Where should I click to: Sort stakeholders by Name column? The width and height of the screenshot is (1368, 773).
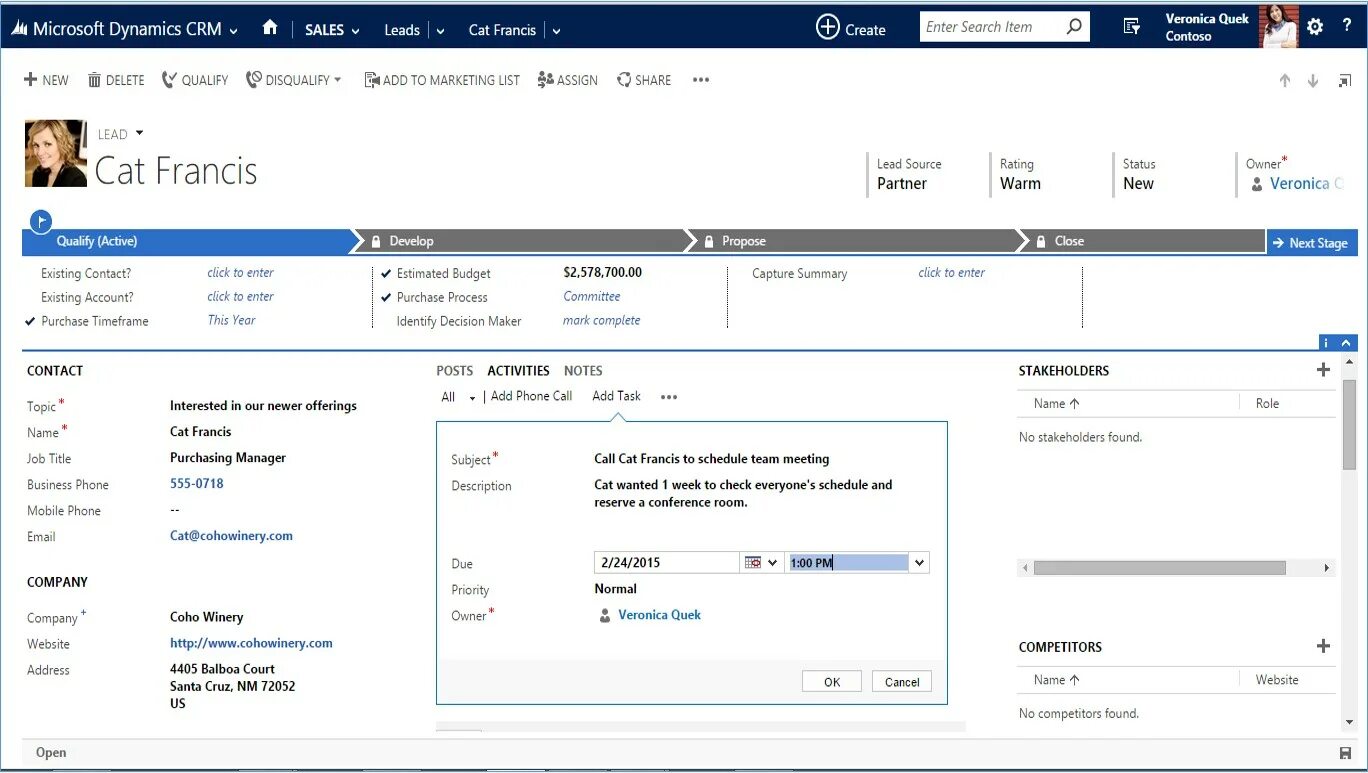point(1057,403)
